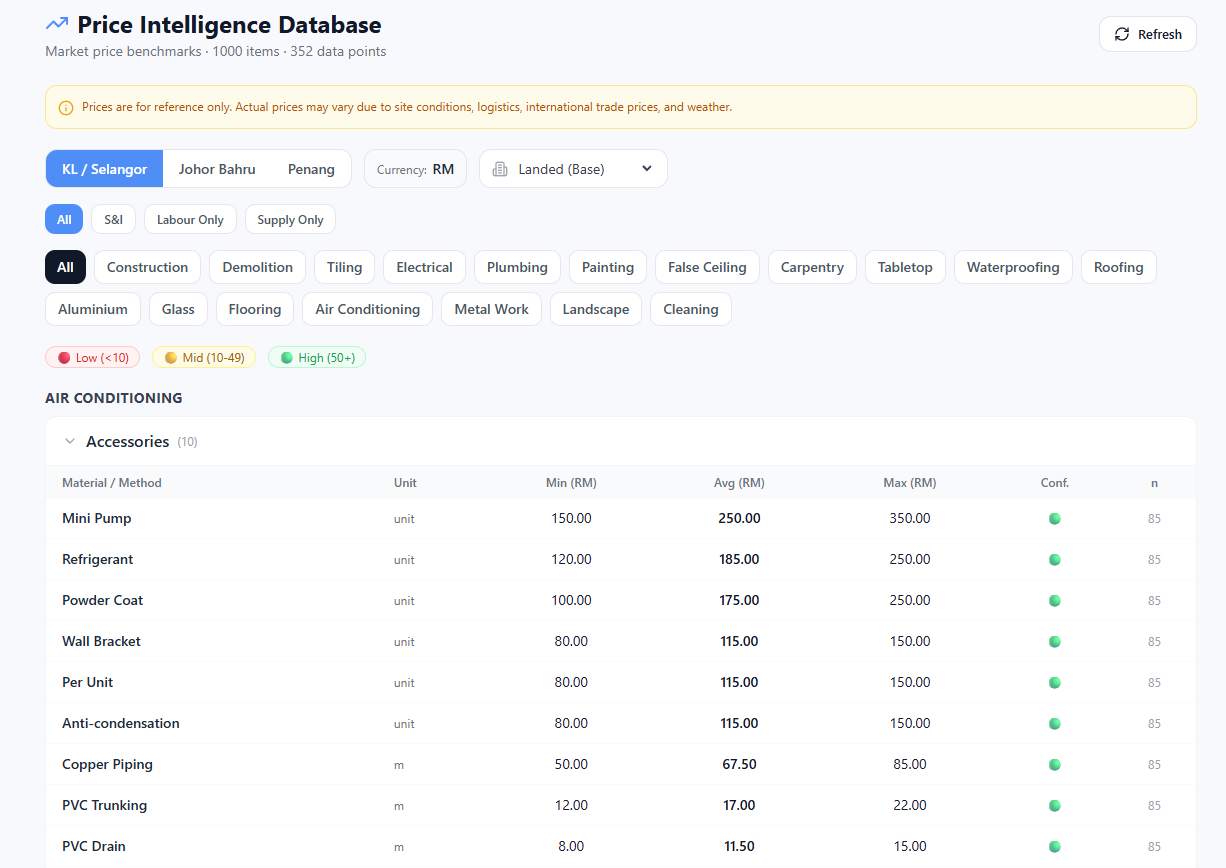This screenshot has height=868, width=1226.
Task: Toggle the Low (<10) confidence filter
Action: [x=92, y=357]
